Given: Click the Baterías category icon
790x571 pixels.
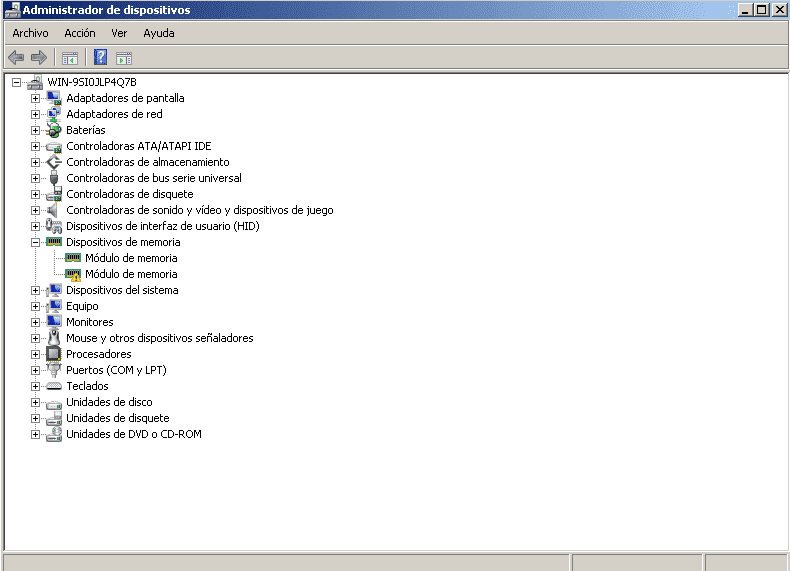Looking at the screenshot, I should 54,130.
